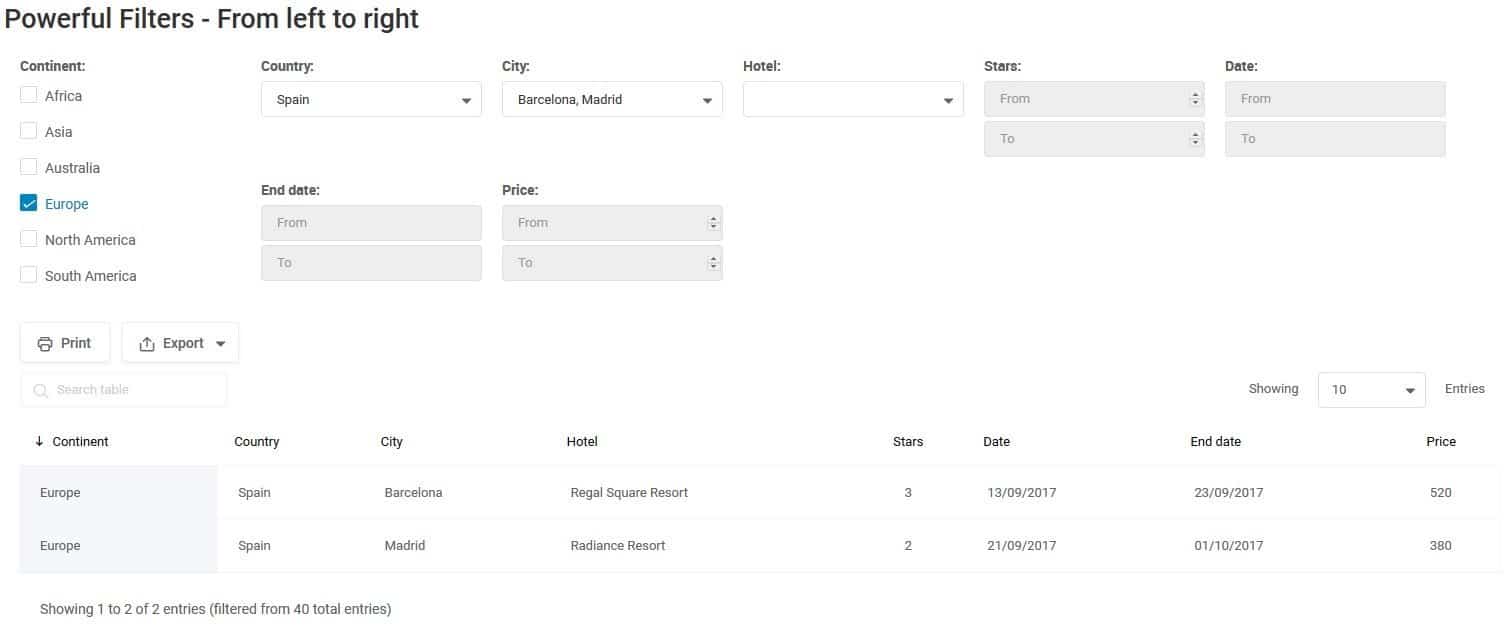1510x625 pixels.
Task: Sort table by Date column header
Action: [997, 442]
